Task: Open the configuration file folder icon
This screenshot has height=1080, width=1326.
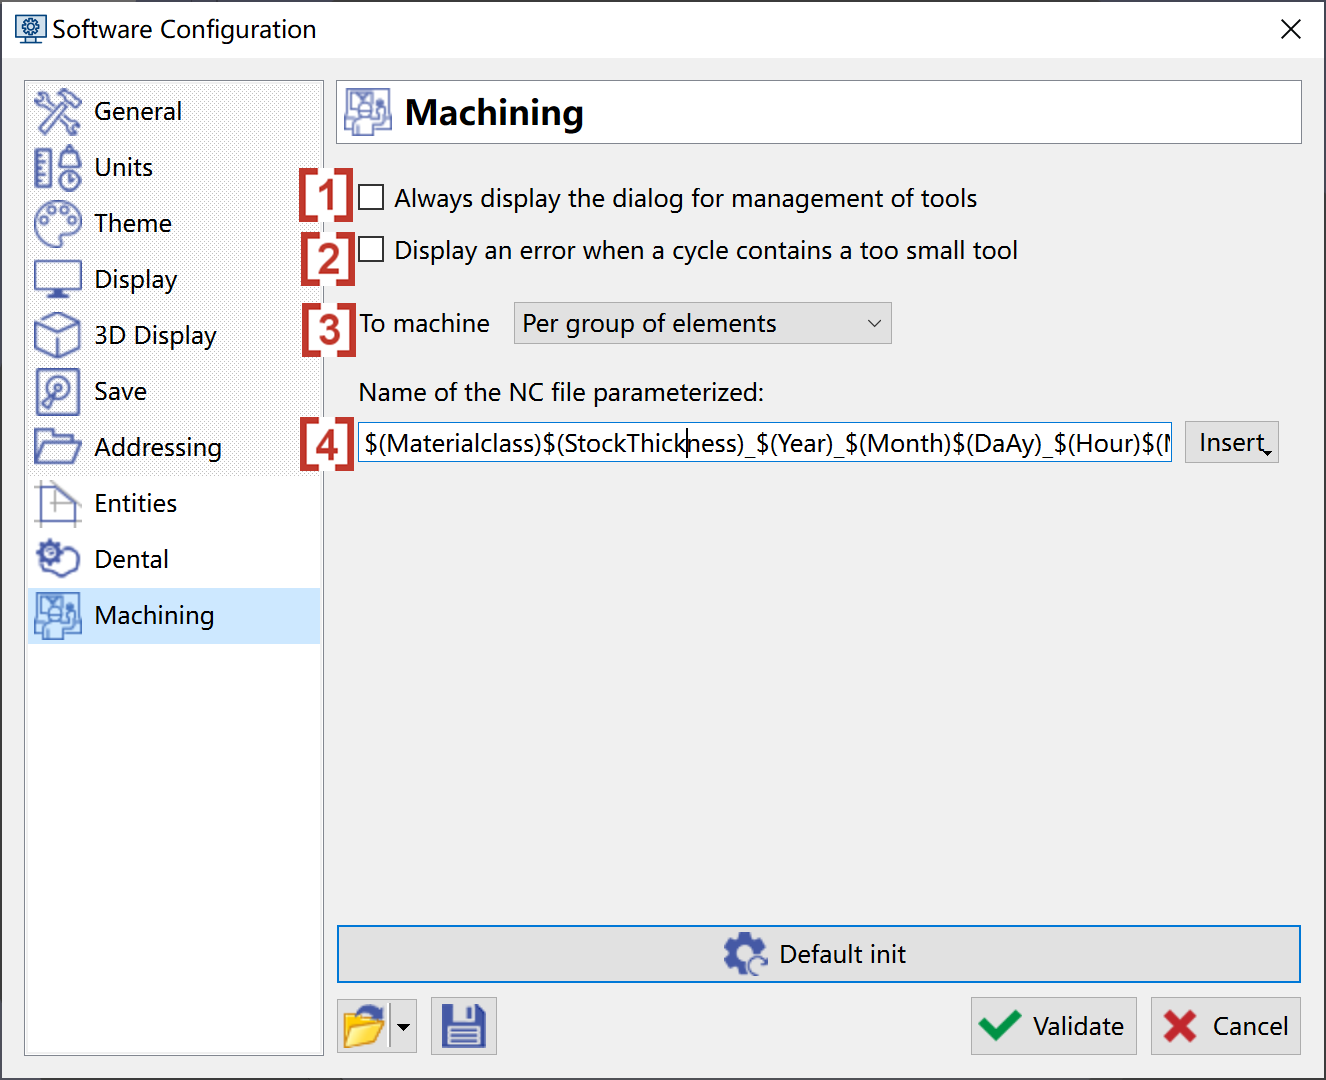Action: (364, 1026)
